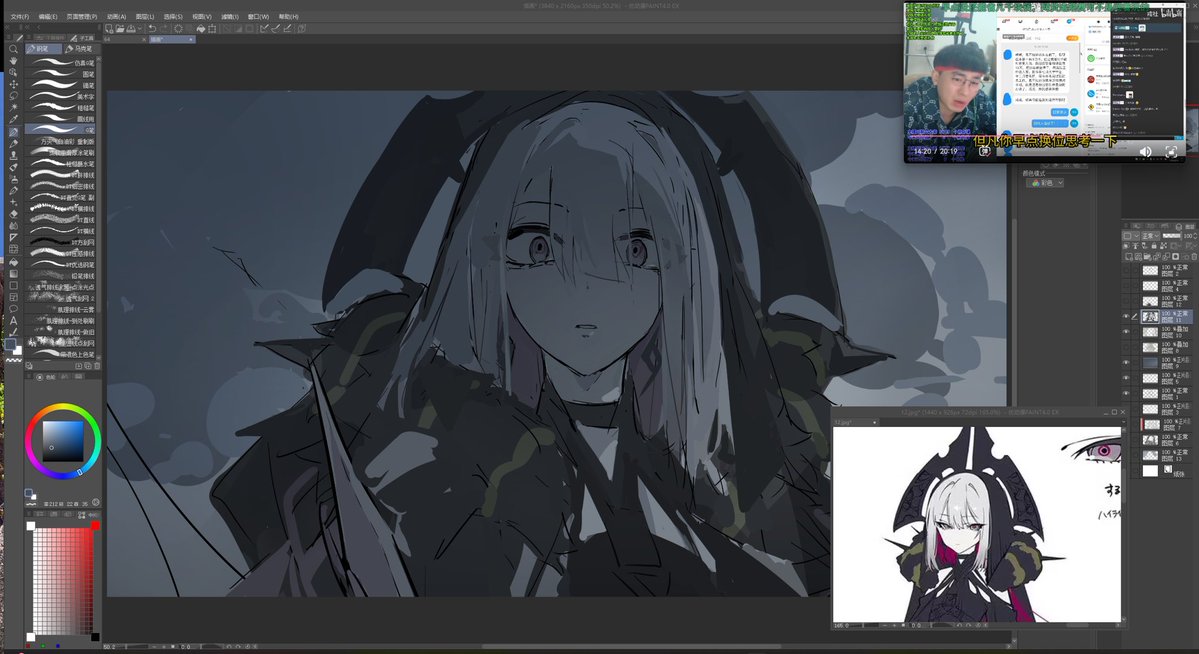1199x654 pixels.
Task: Click the Save icon in command bar
Action: click(x=132, y=28)
